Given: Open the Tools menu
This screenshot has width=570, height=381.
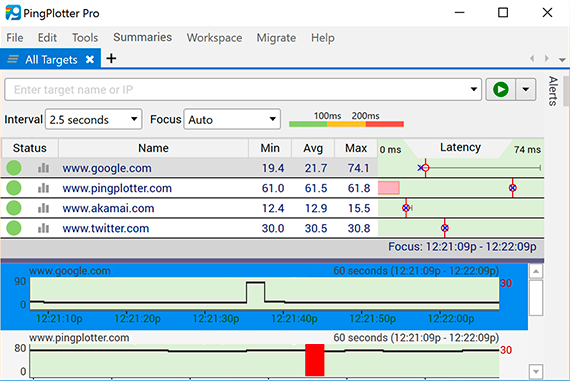Looking at the screenshot, I should click(85, 37).
